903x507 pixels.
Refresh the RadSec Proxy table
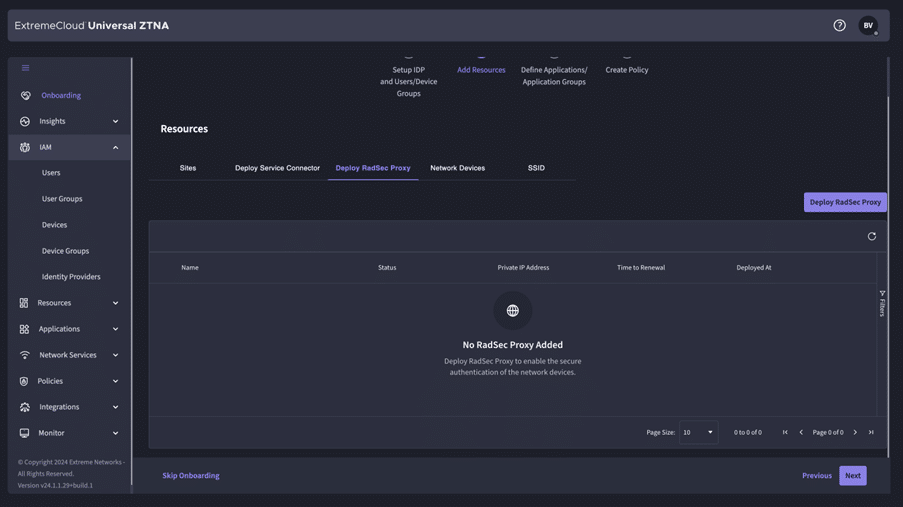(x=871, y=237)
